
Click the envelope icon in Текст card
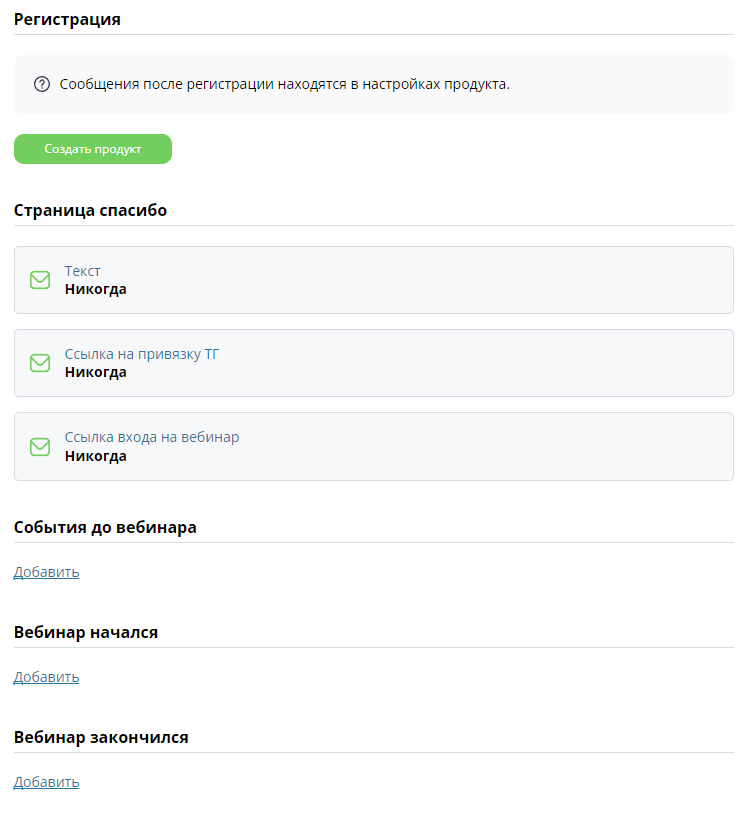click(40, 280)
